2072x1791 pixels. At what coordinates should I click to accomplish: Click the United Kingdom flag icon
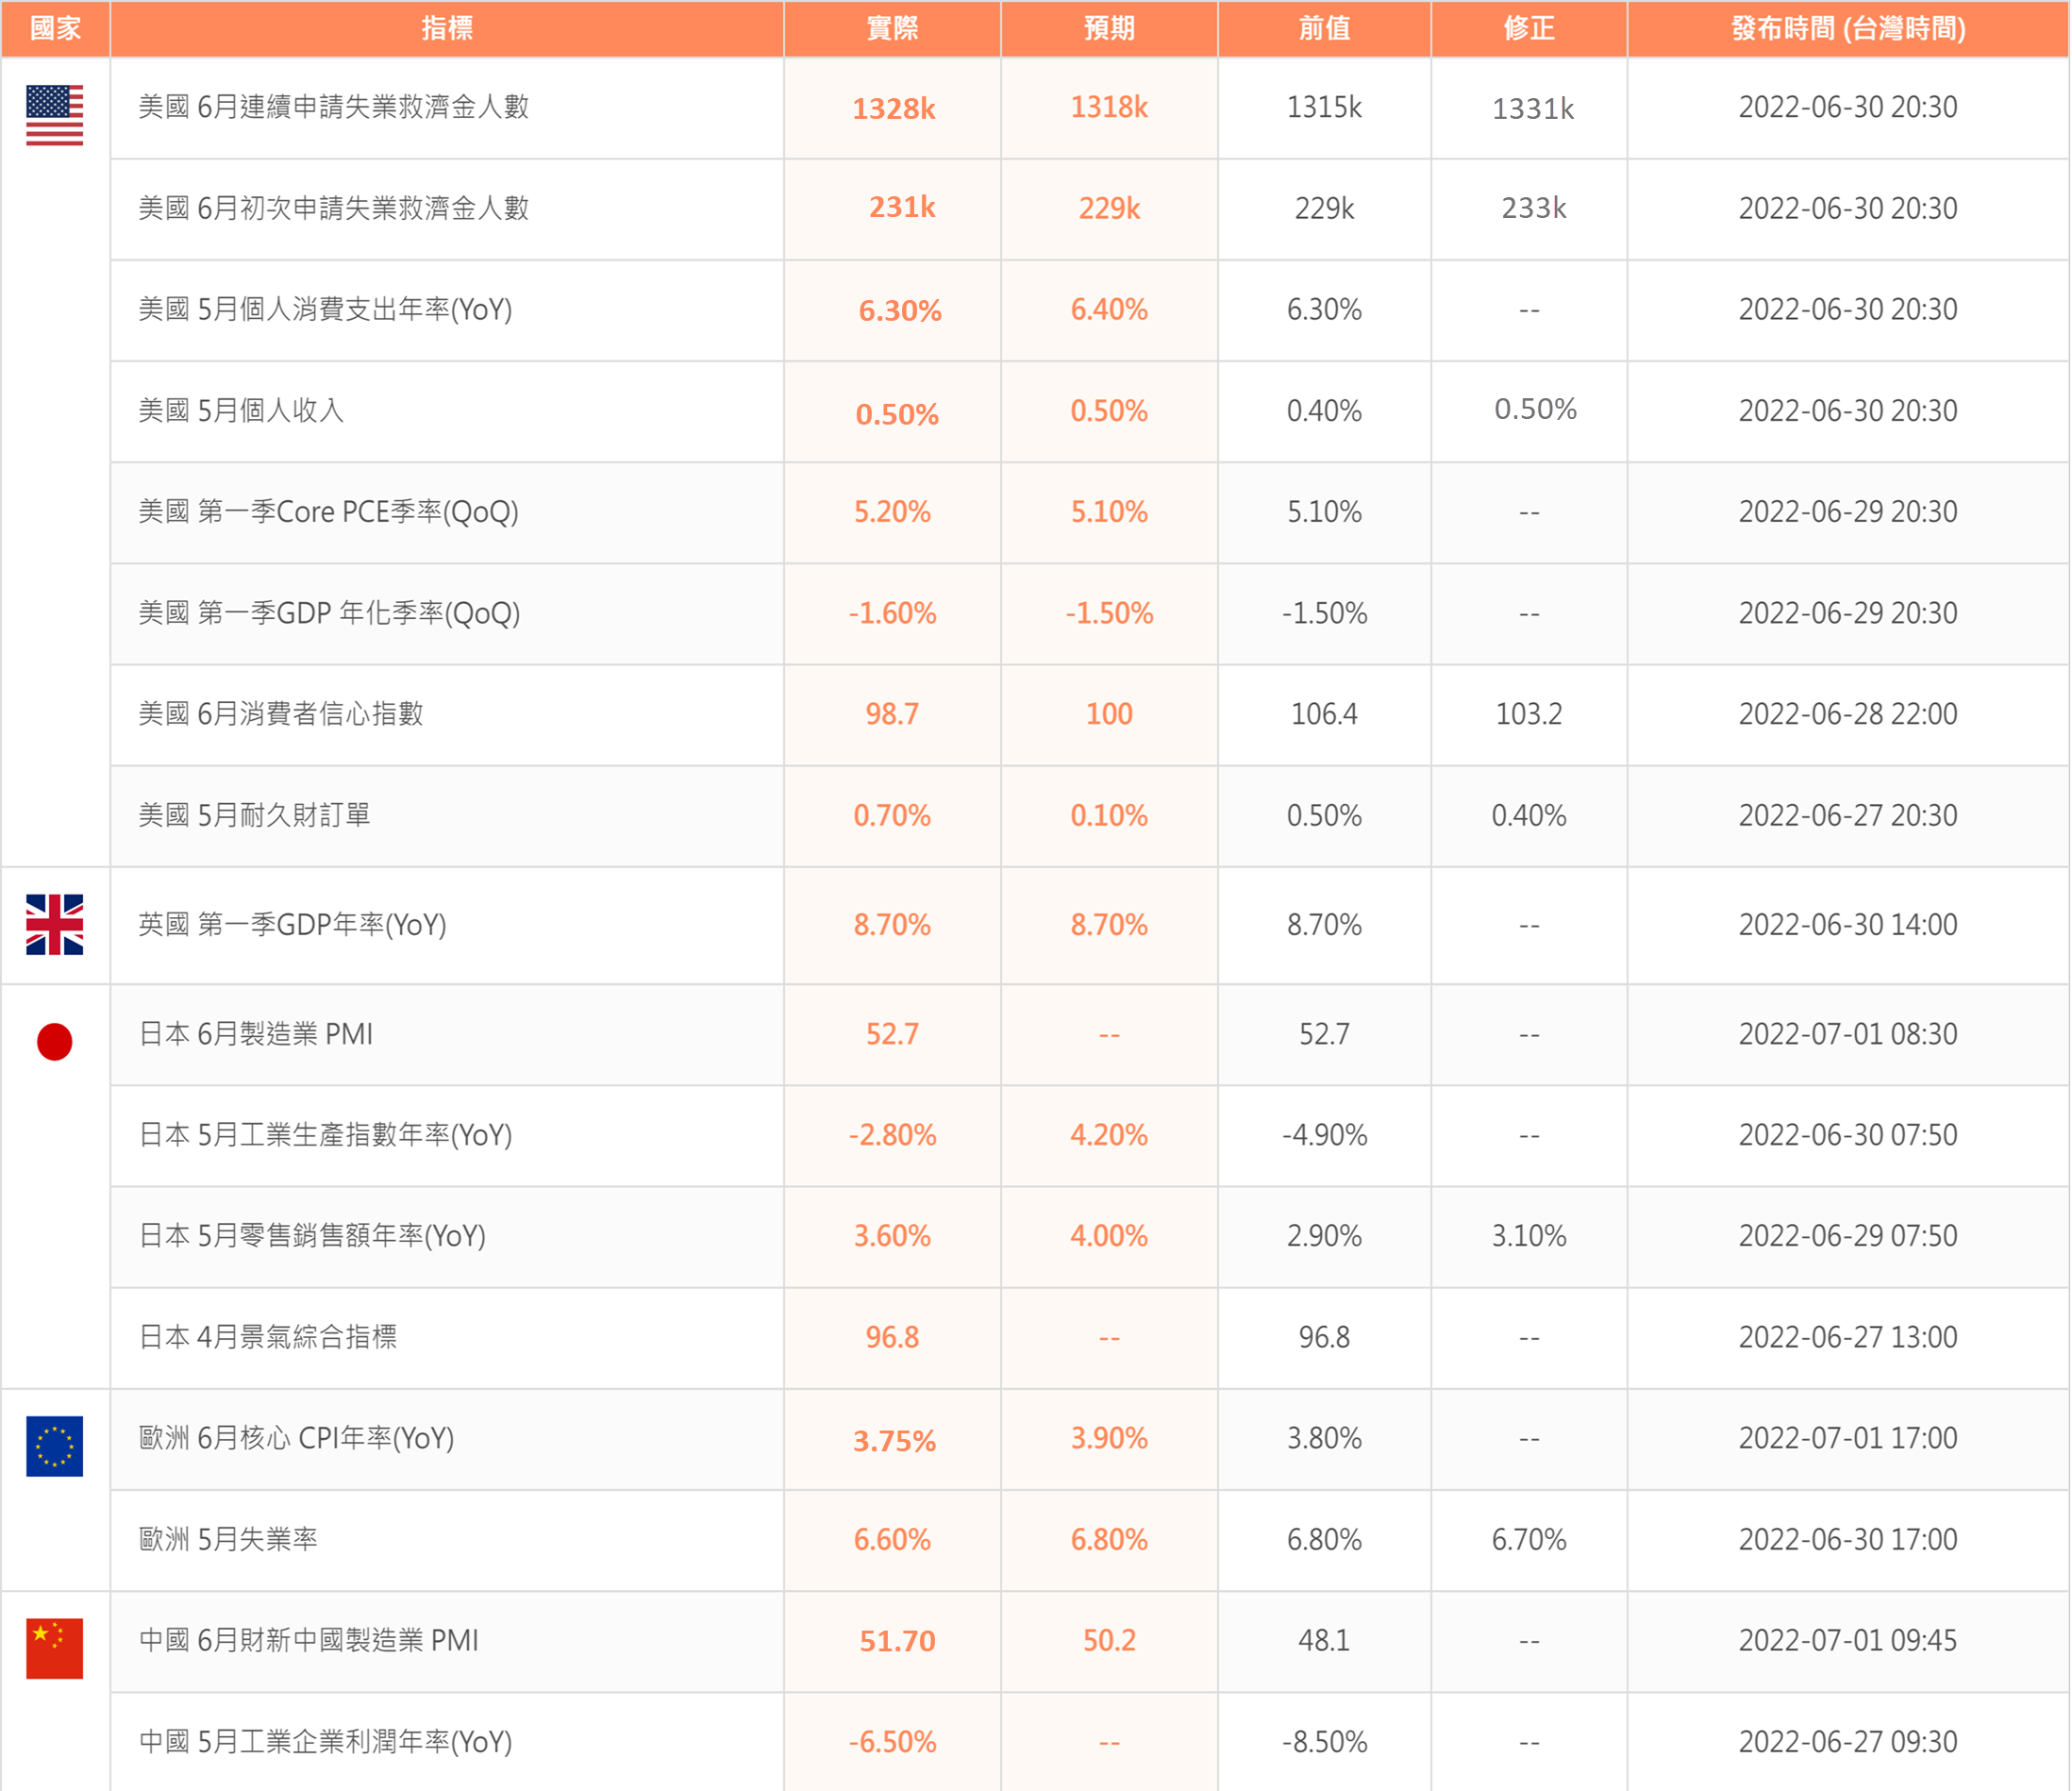pos(54,924)
